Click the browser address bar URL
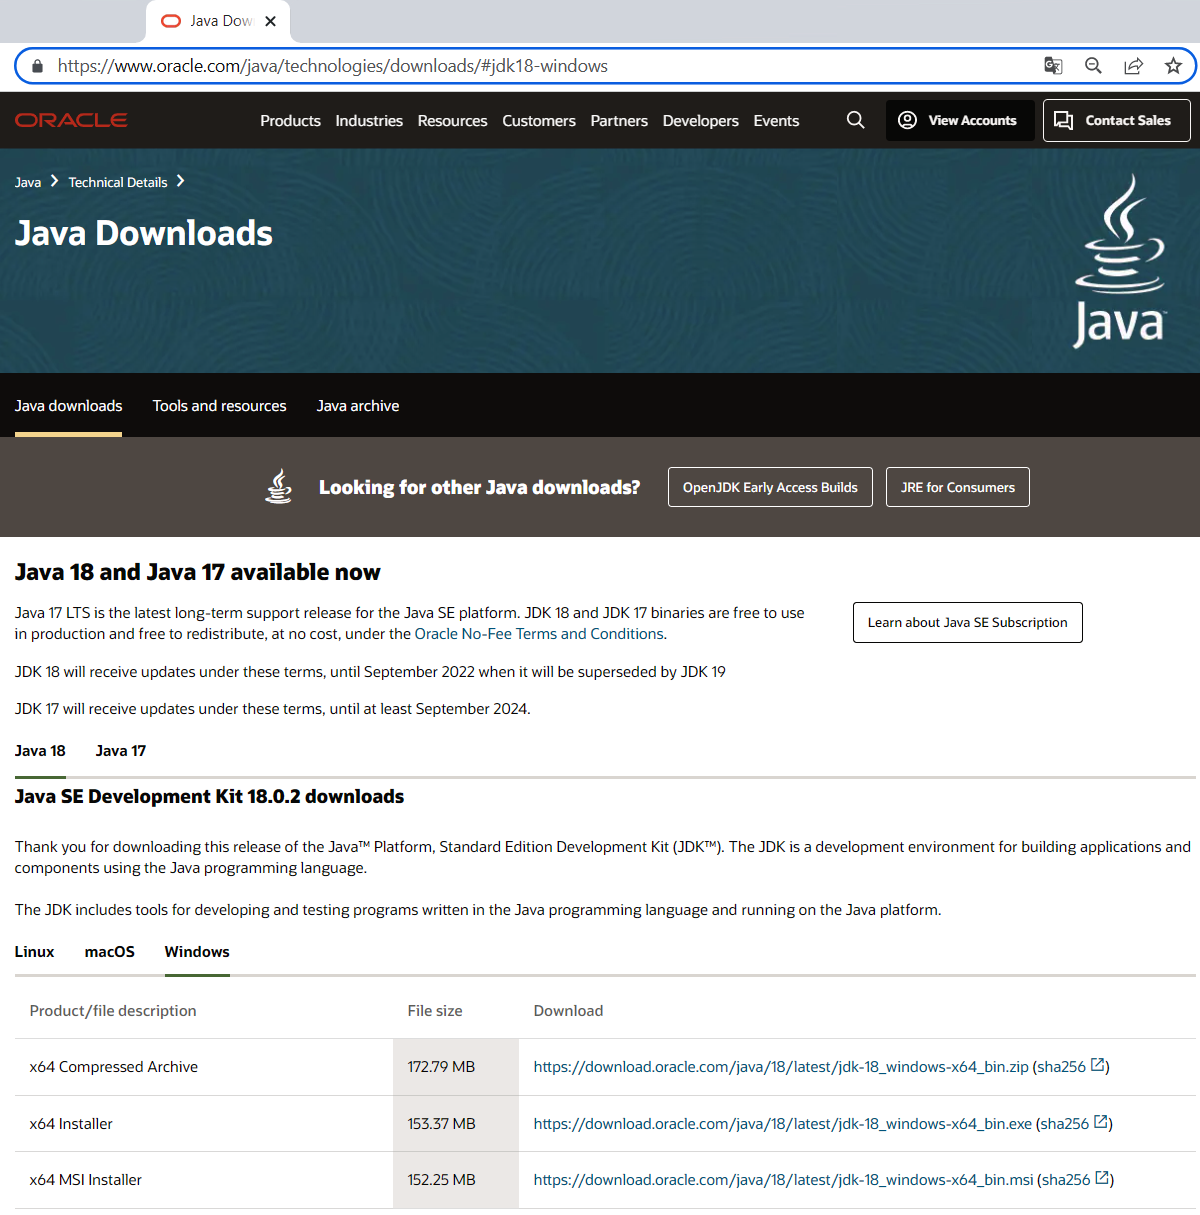The height and width of the screenshot is (1215, 1200). 333,66
